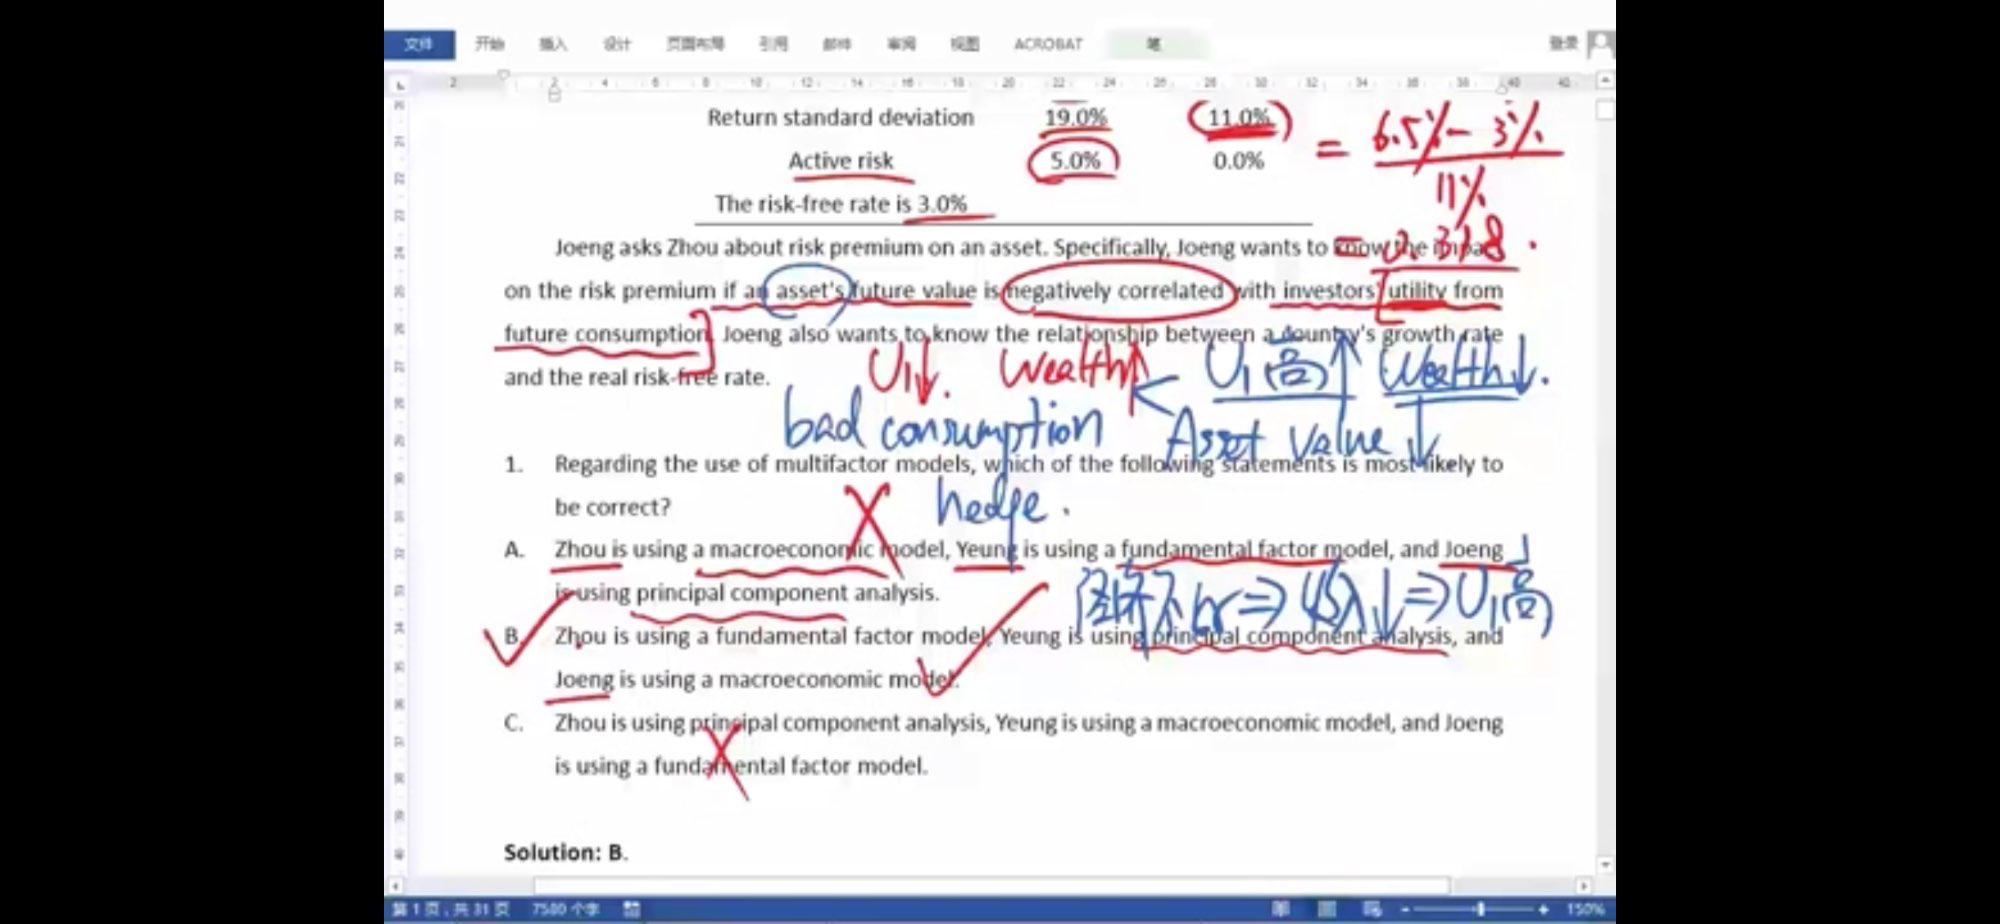Open the 文件 (File) tab

pyautogui.click(x=418, y=44)
